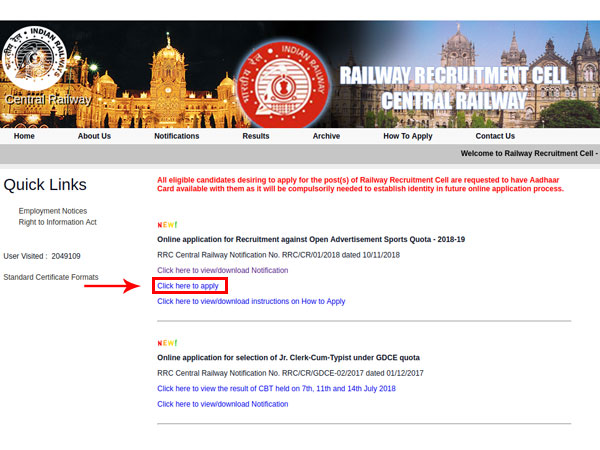Open Standard Certificate Formats link
Viewport: 600px width, 450px height.
coord(51,277)
